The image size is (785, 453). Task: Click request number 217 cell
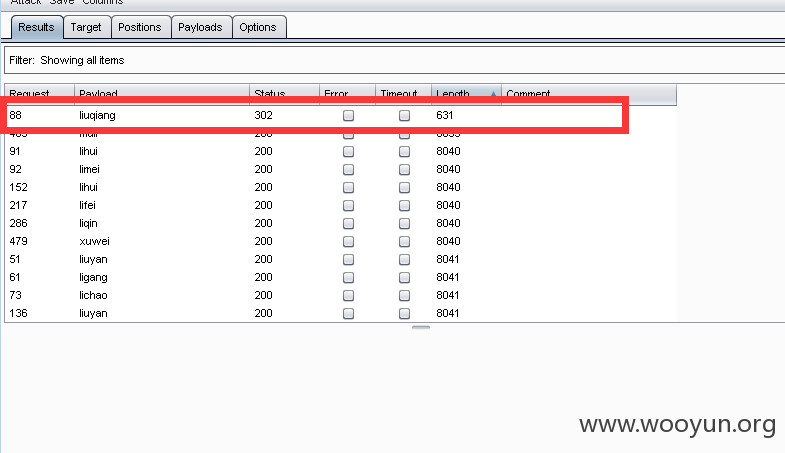(19, 205)
